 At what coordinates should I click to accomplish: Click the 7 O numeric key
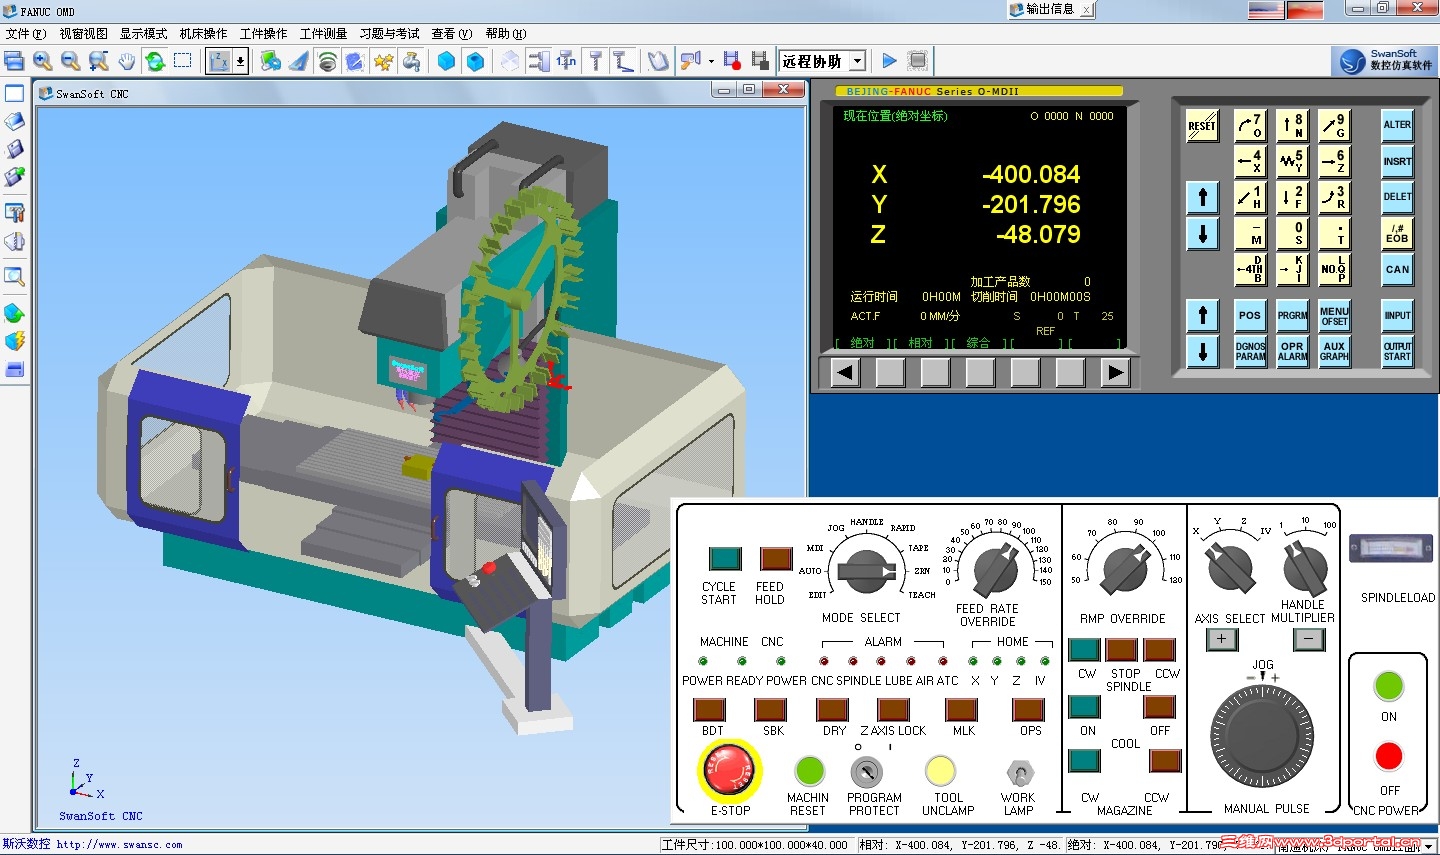(1250, 125)
